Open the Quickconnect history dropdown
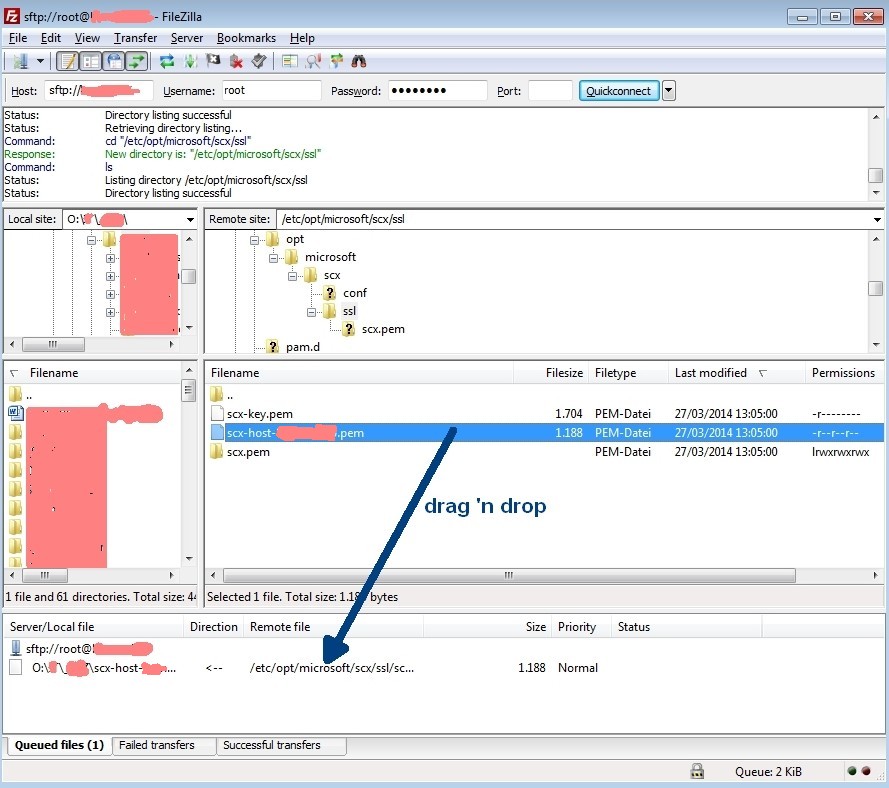Screen dimensions: 889x788 point(669,91)
